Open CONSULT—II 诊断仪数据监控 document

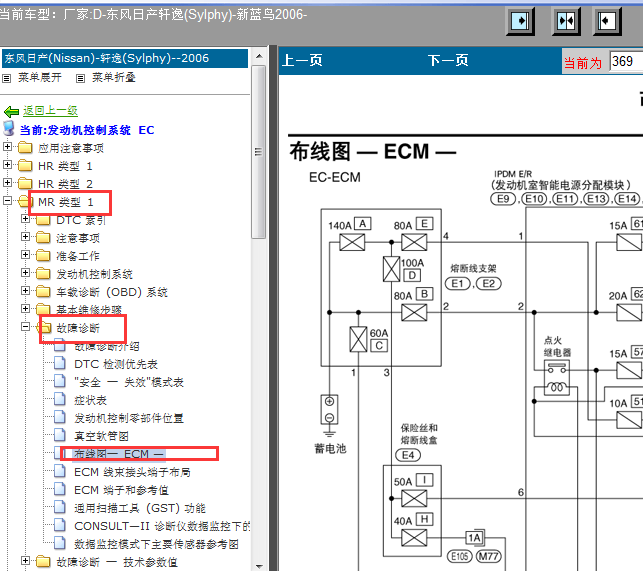tap(162, 526)
